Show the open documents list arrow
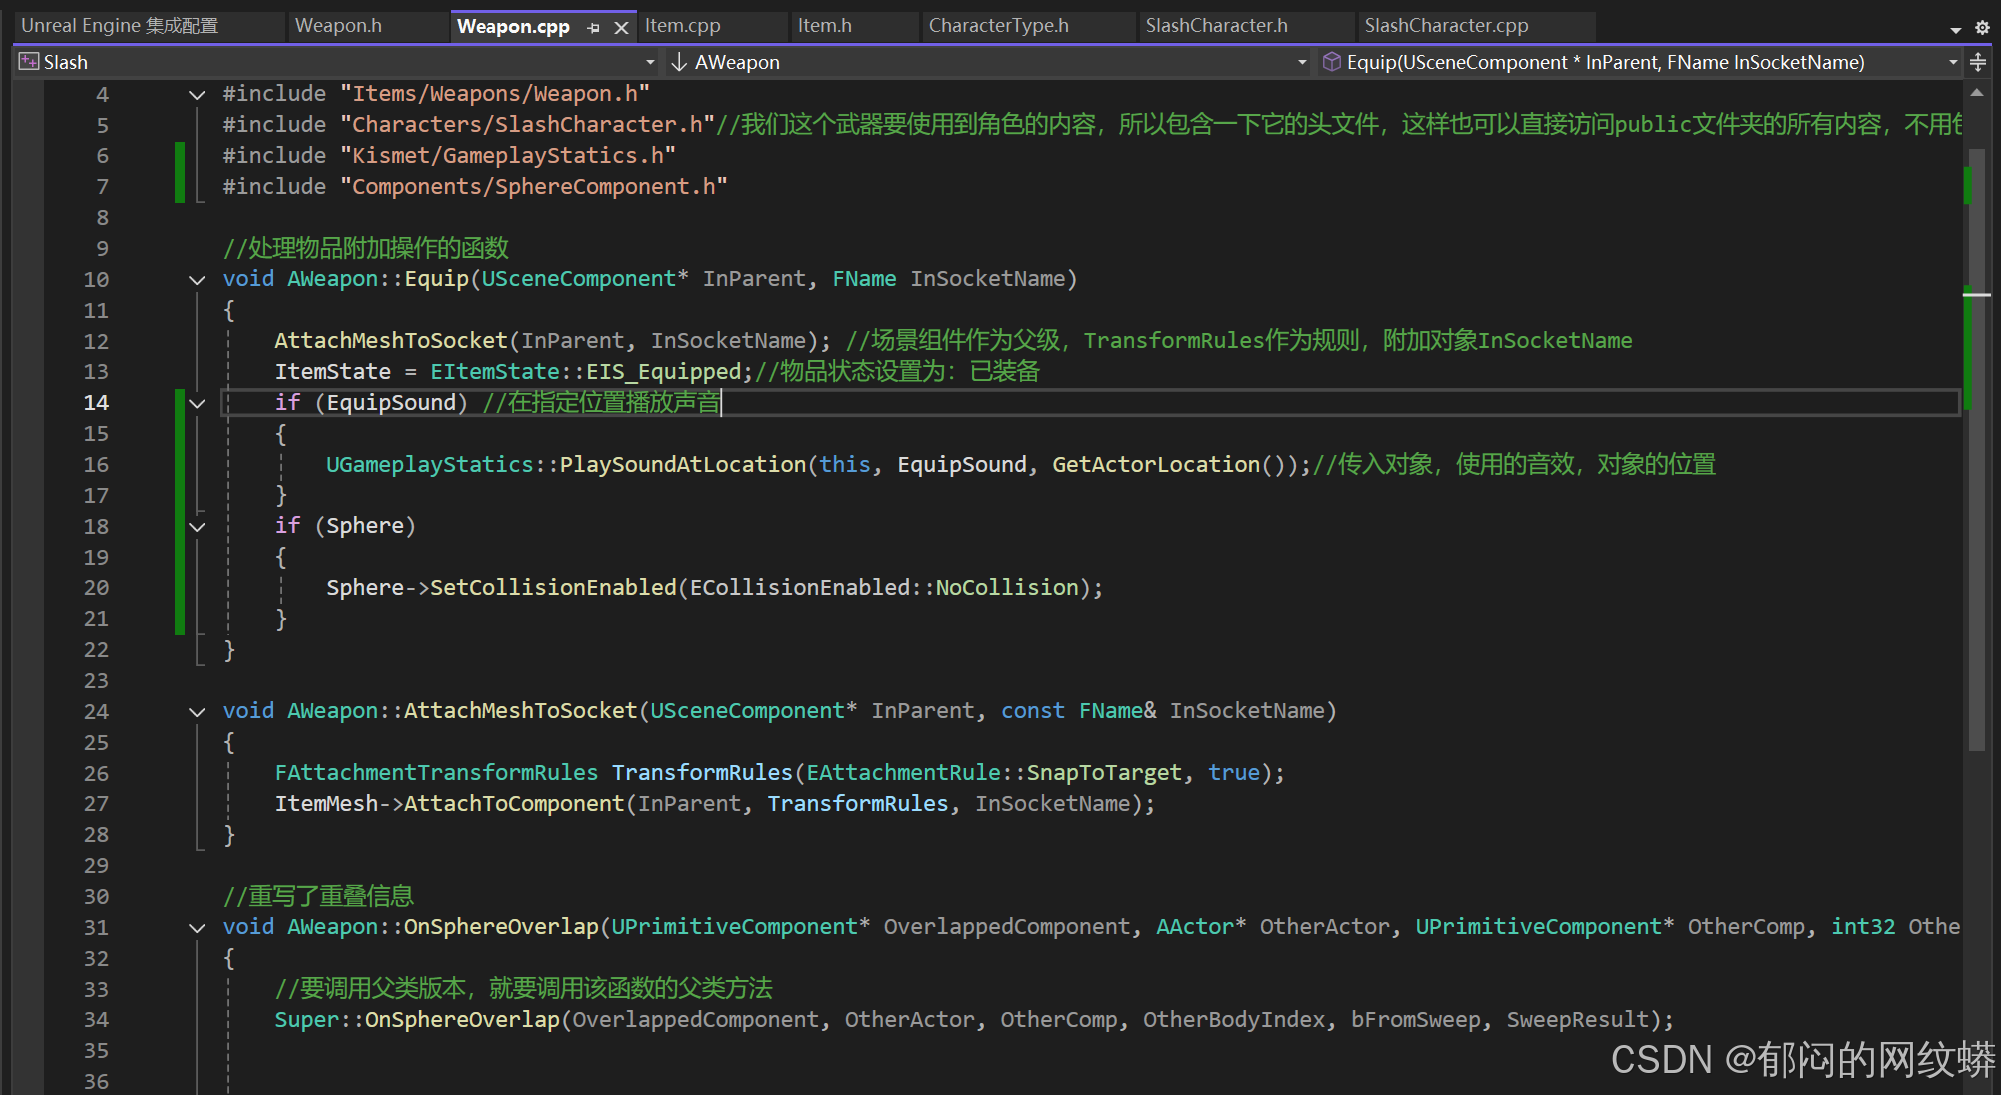This screenshot has width=2001, height=1095. click(x=1956, y=29)
